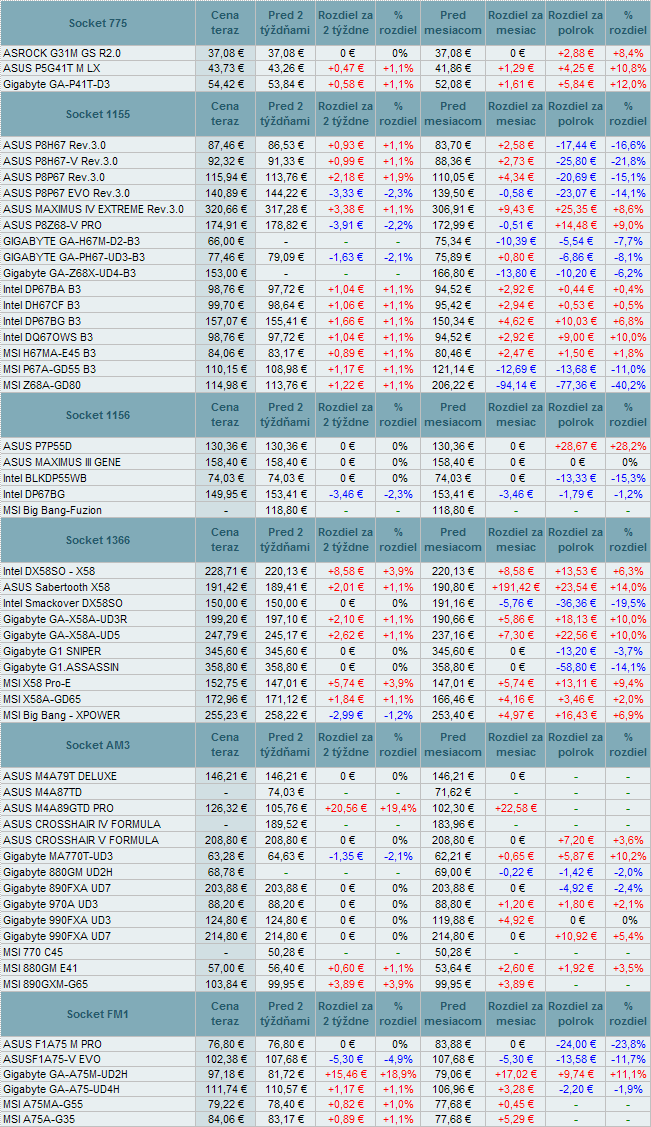Click the Socket 1156 section header
This screenshot has width=651, height=1127.
click(98, 415)
